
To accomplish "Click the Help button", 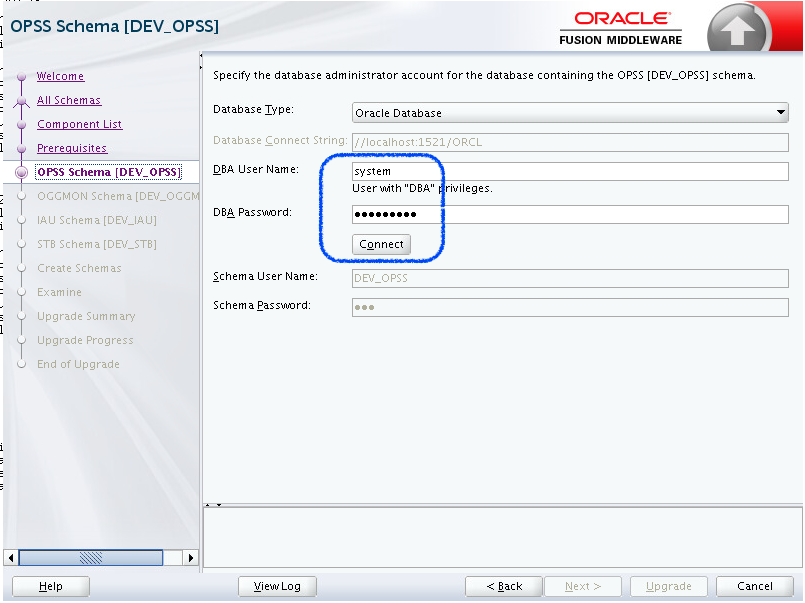I will 50,586.
